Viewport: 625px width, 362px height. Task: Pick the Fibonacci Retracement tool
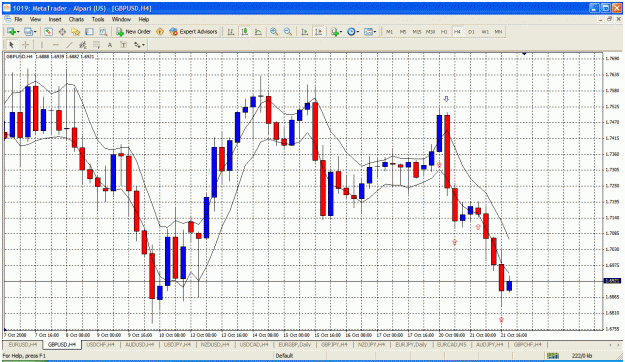pyautogui.click(x=96, y=45)
